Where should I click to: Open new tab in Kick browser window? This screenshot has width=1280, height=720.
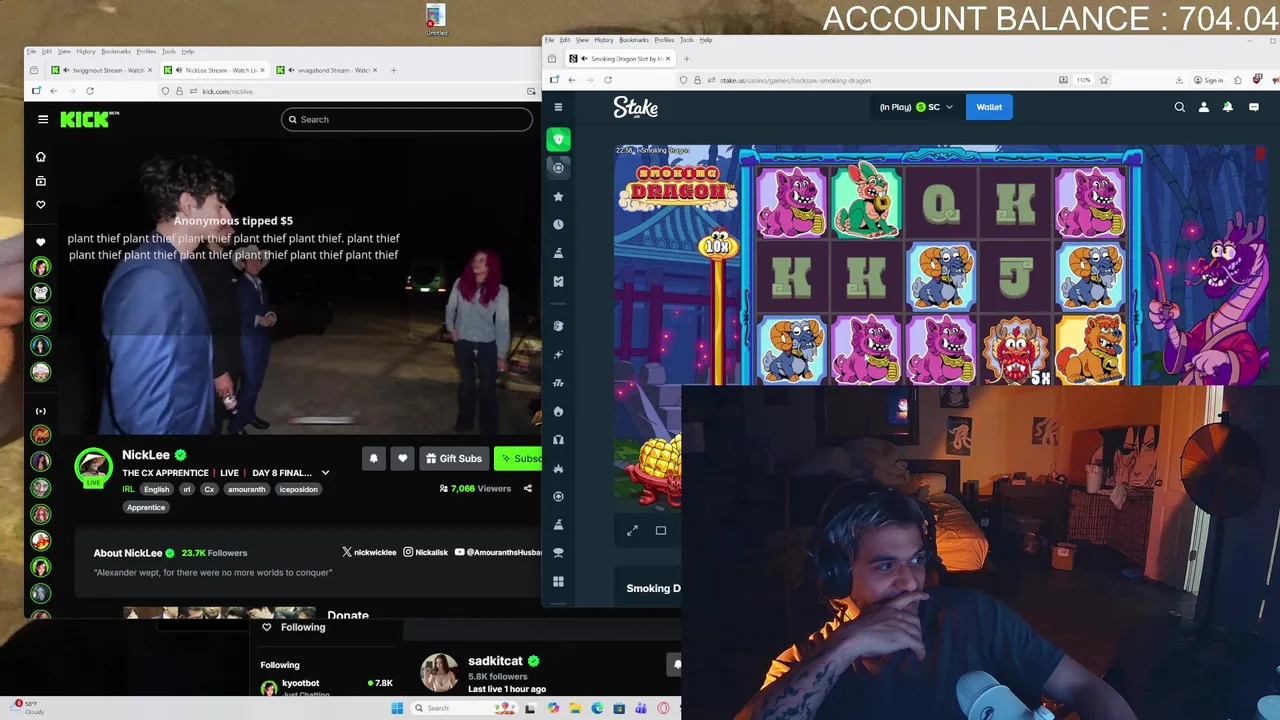[x=394, y=70]
